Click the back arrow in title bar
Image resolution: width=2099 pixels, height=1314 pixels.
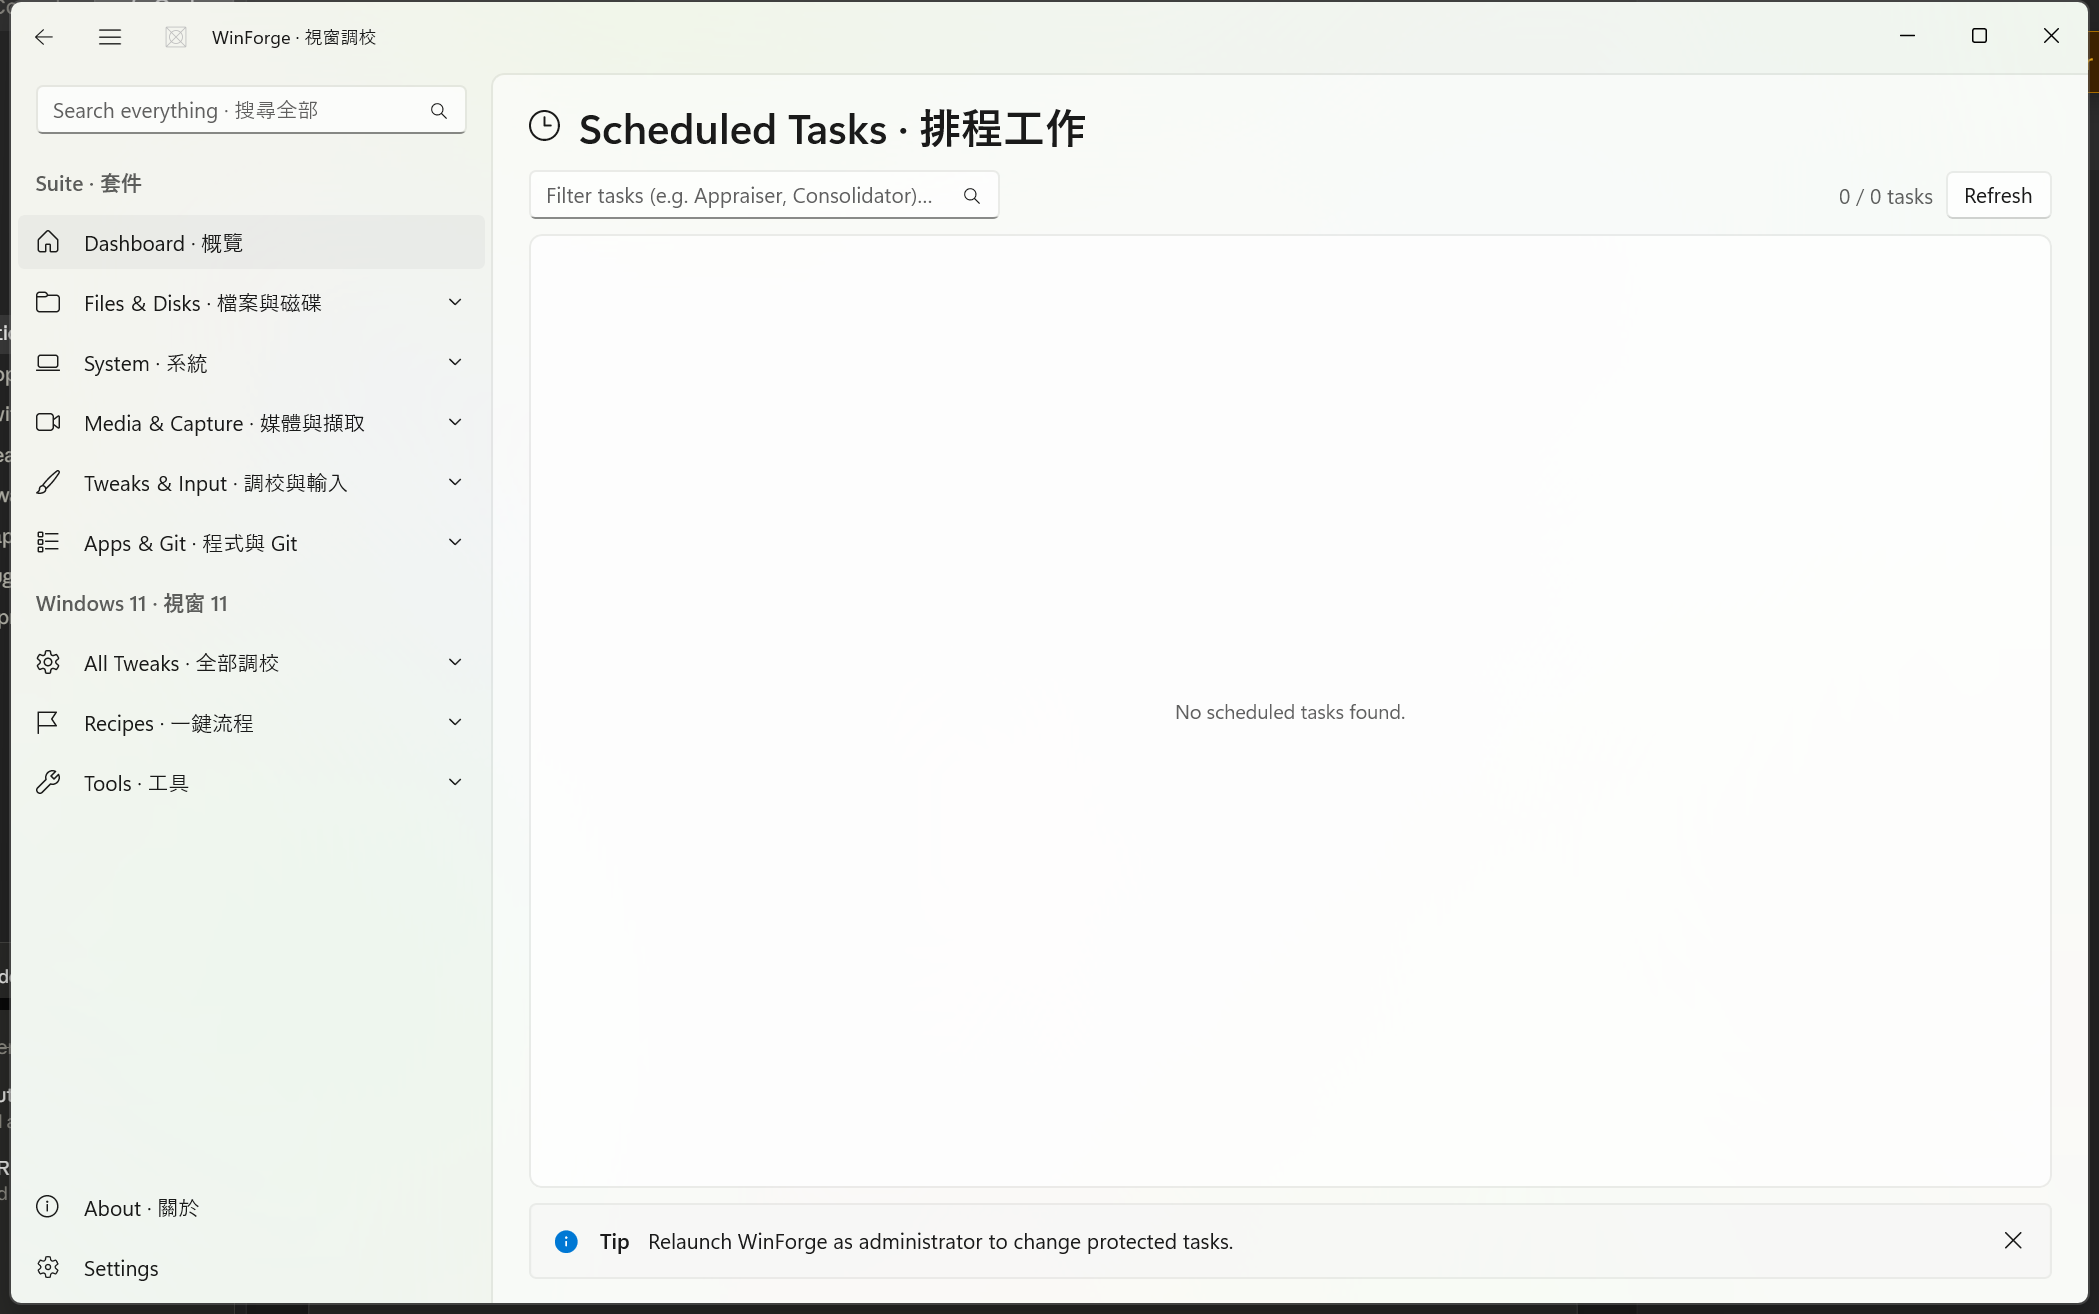(43, 37)
